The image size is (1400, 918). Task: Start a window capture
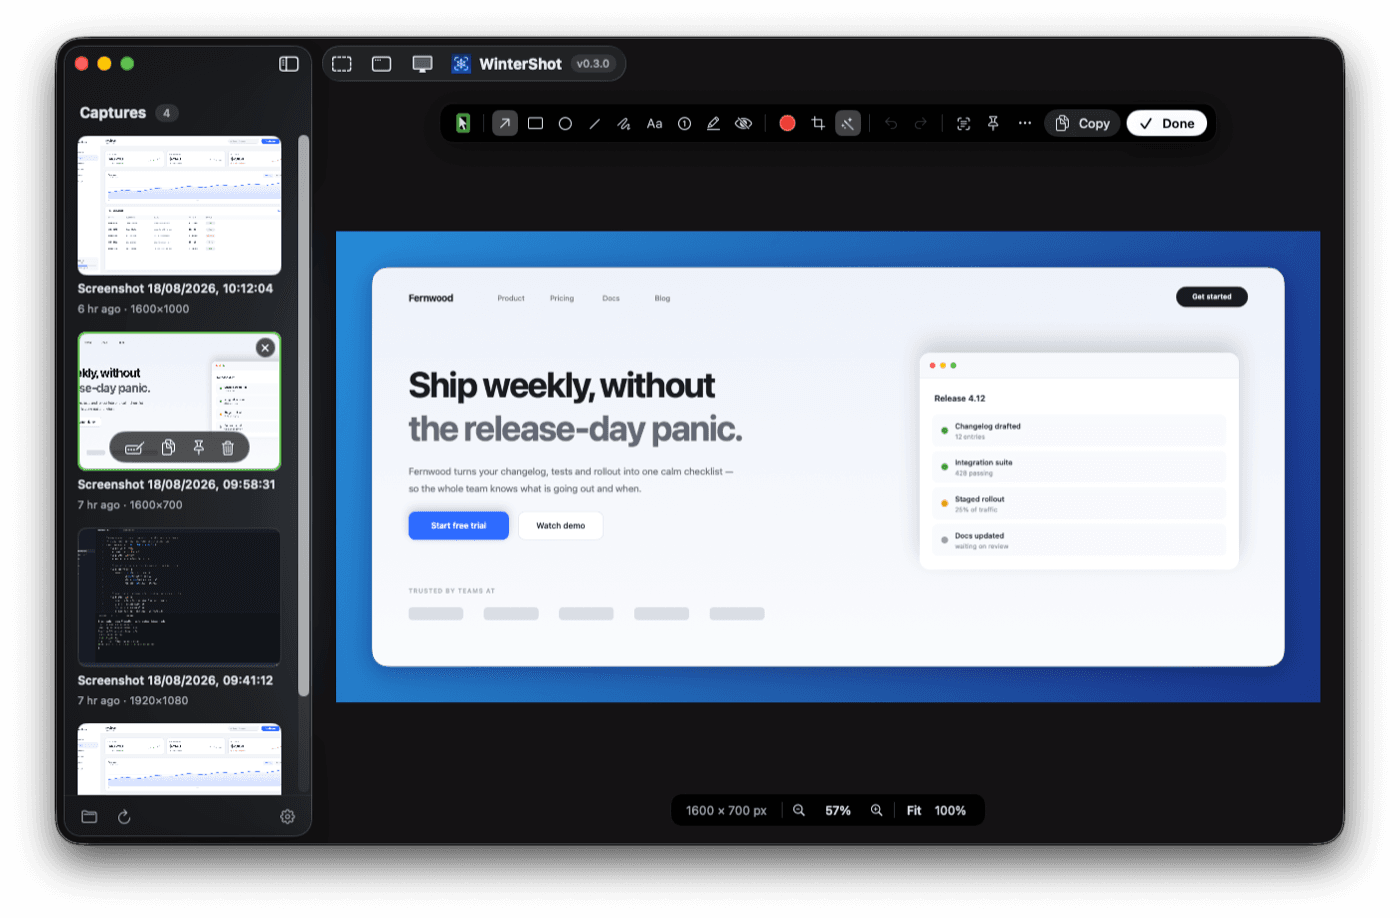click(382, 64)
